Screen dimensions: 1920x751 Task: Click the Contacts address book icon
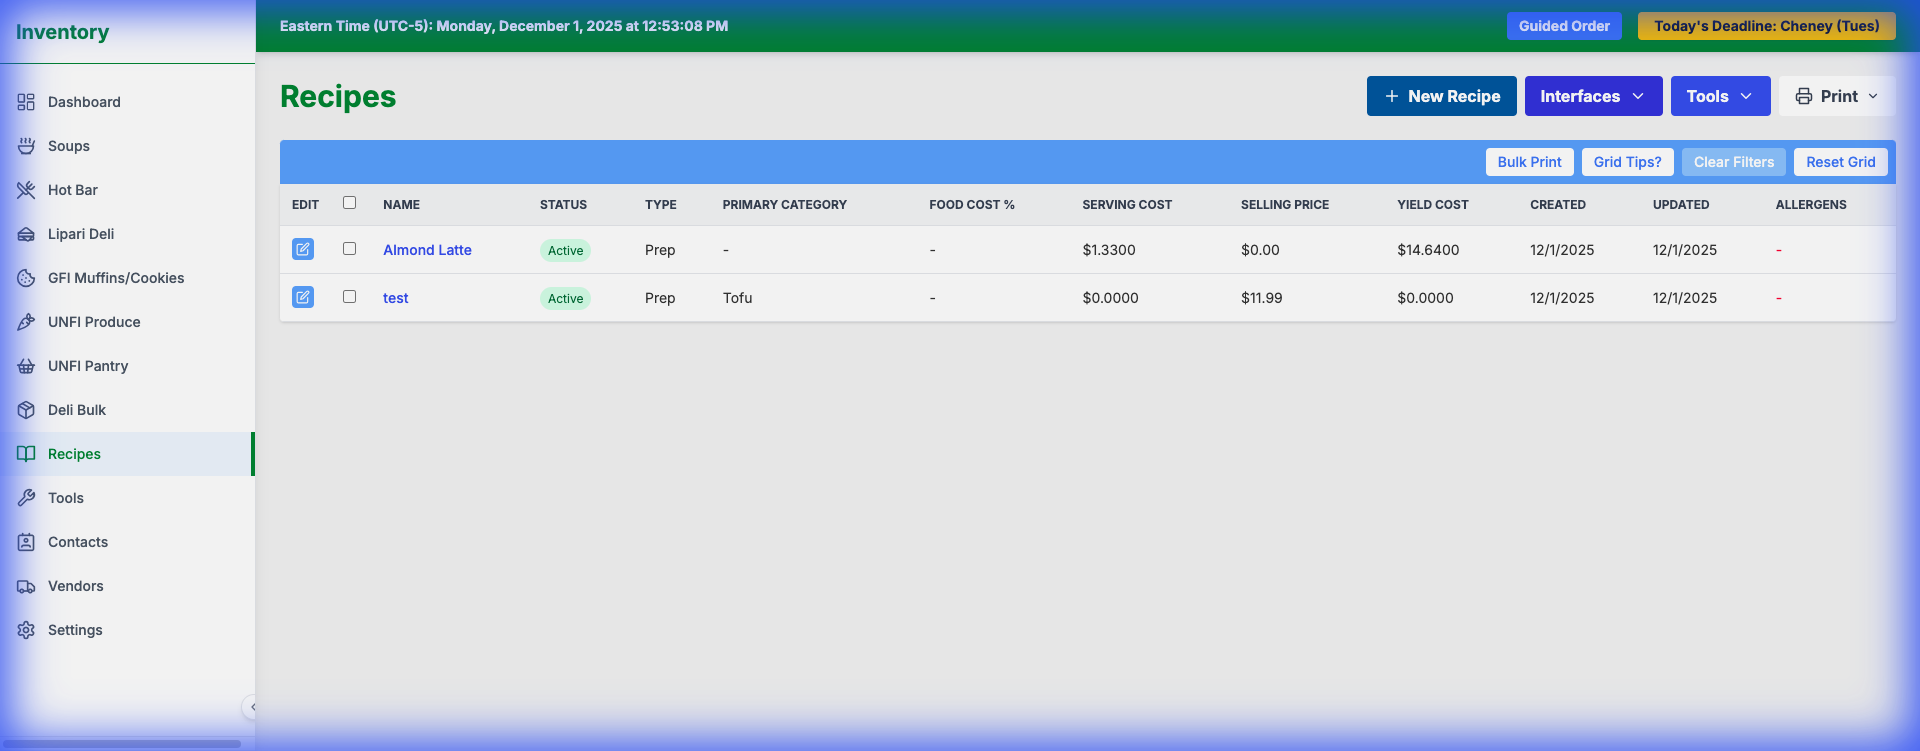click(x=26, y=542)
